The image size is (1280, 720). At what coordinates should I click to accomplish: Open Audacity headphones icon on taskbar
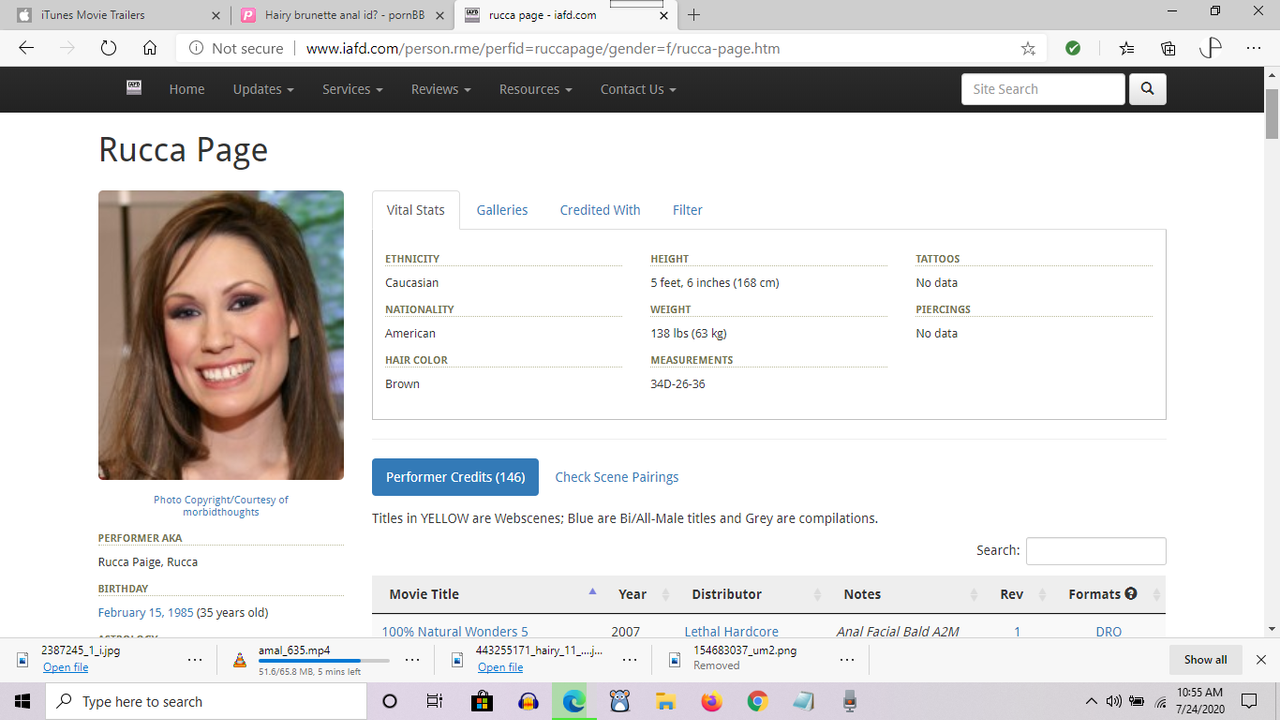point(528,701)
